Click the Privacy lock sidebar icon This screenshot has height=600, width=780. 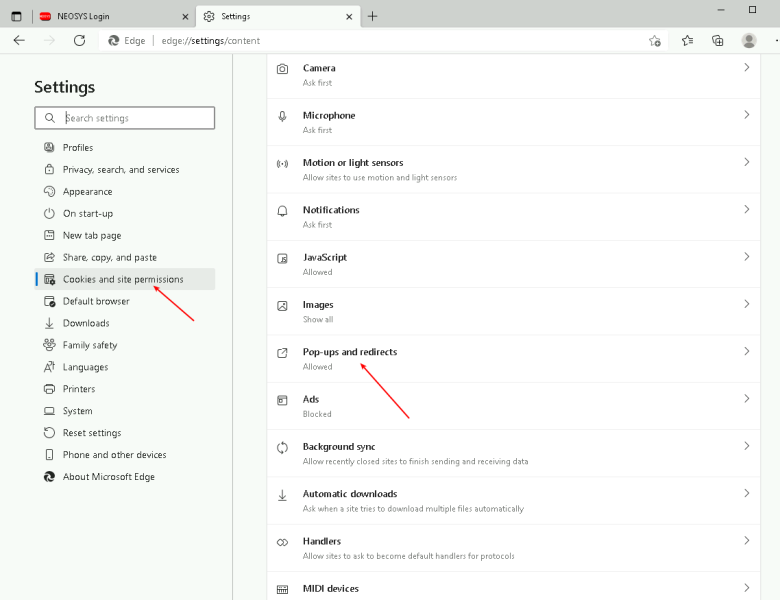[x=49, y=169]
